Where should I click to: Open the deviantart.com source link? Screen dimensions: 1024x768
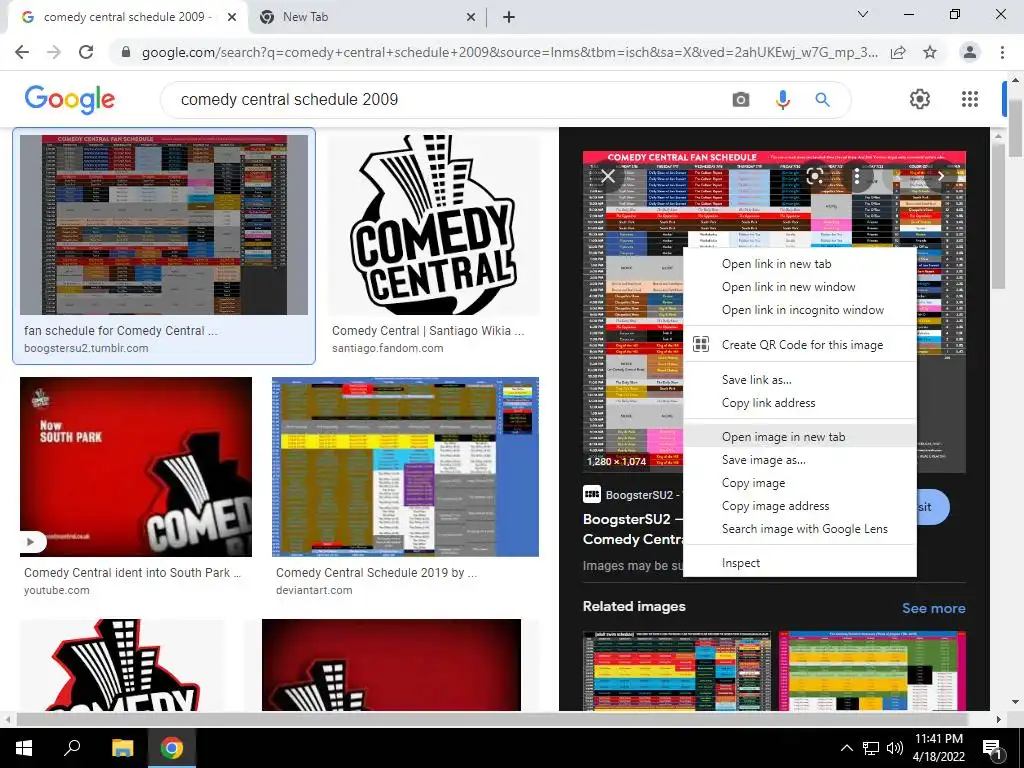314,590
